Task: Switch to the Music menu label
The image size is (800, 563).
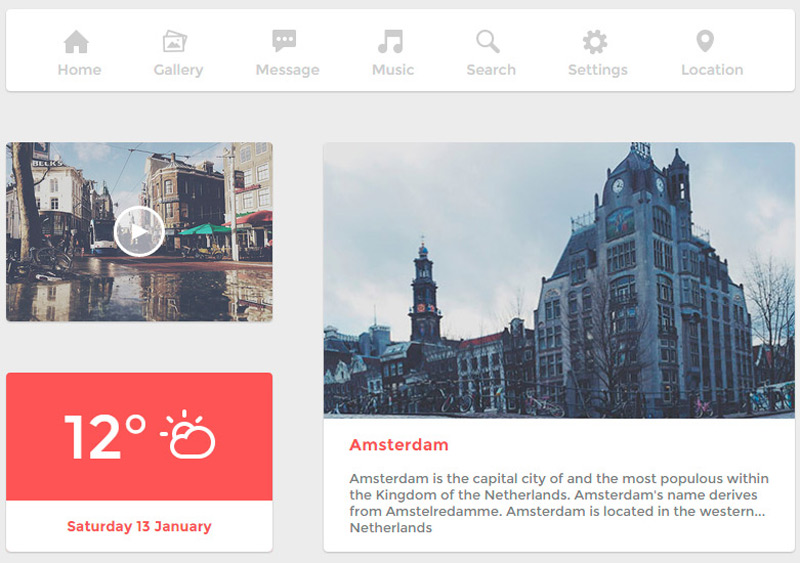Action: (393, 69)
